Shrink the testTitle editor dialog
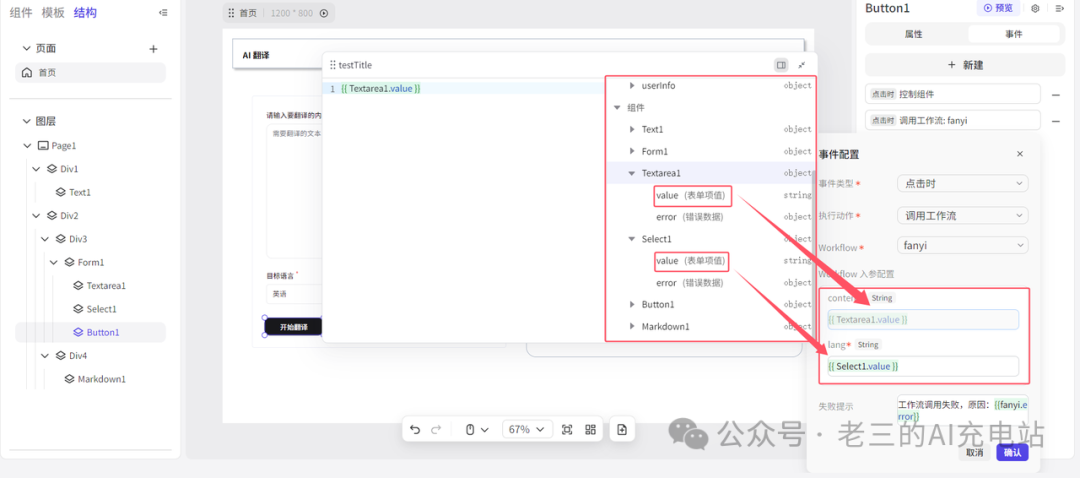 [802, 65]
